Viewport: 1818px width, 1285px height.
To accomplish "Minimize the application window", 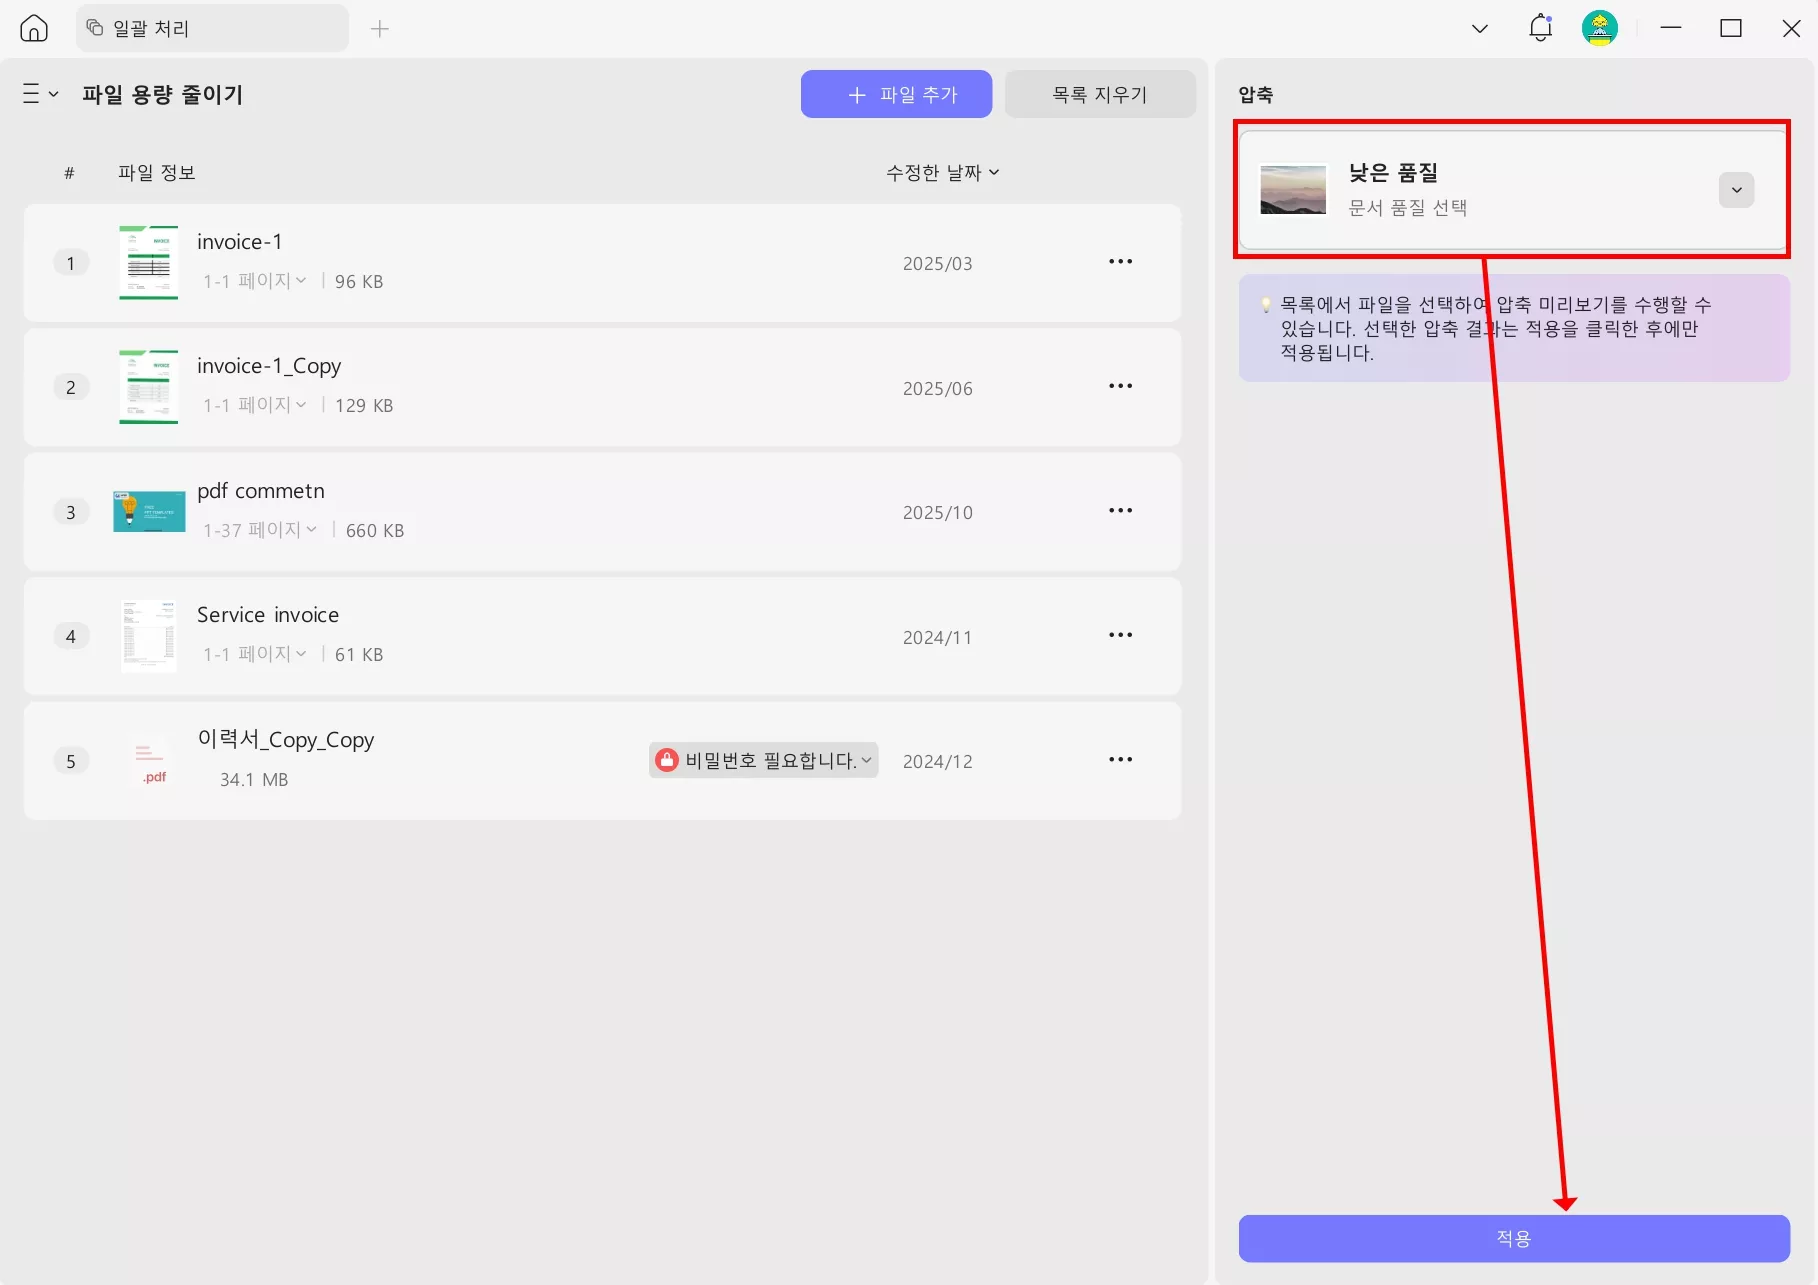I will 1671,28.
